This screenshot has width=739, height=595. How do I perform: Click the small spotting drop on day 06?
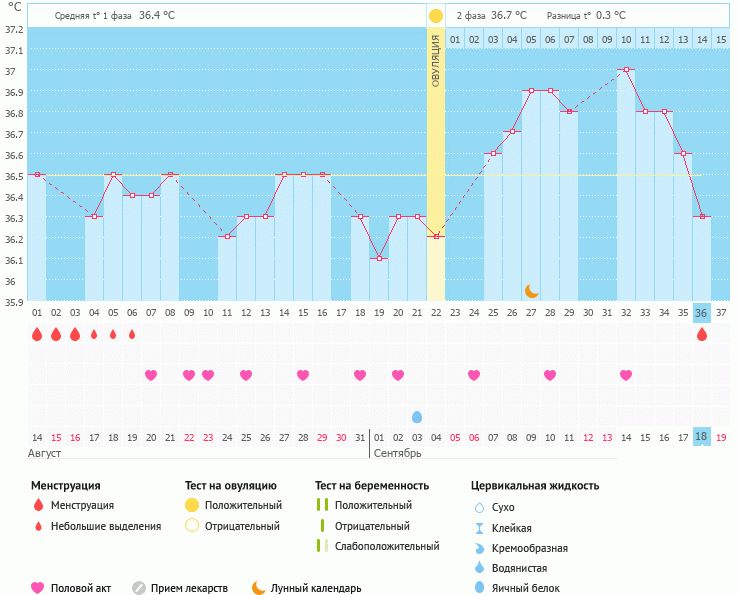pos(132,334)
